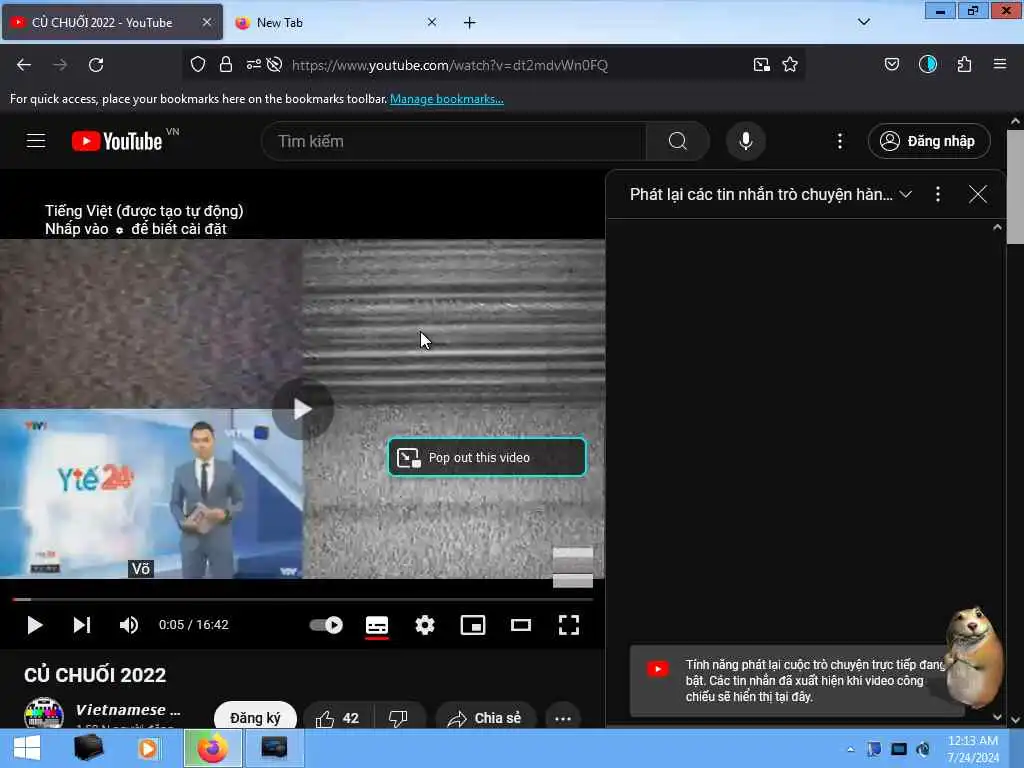Close the CỦ CHUỐI 2022 tab
This screenshot has height=768, width=1024.
(206, 22)
